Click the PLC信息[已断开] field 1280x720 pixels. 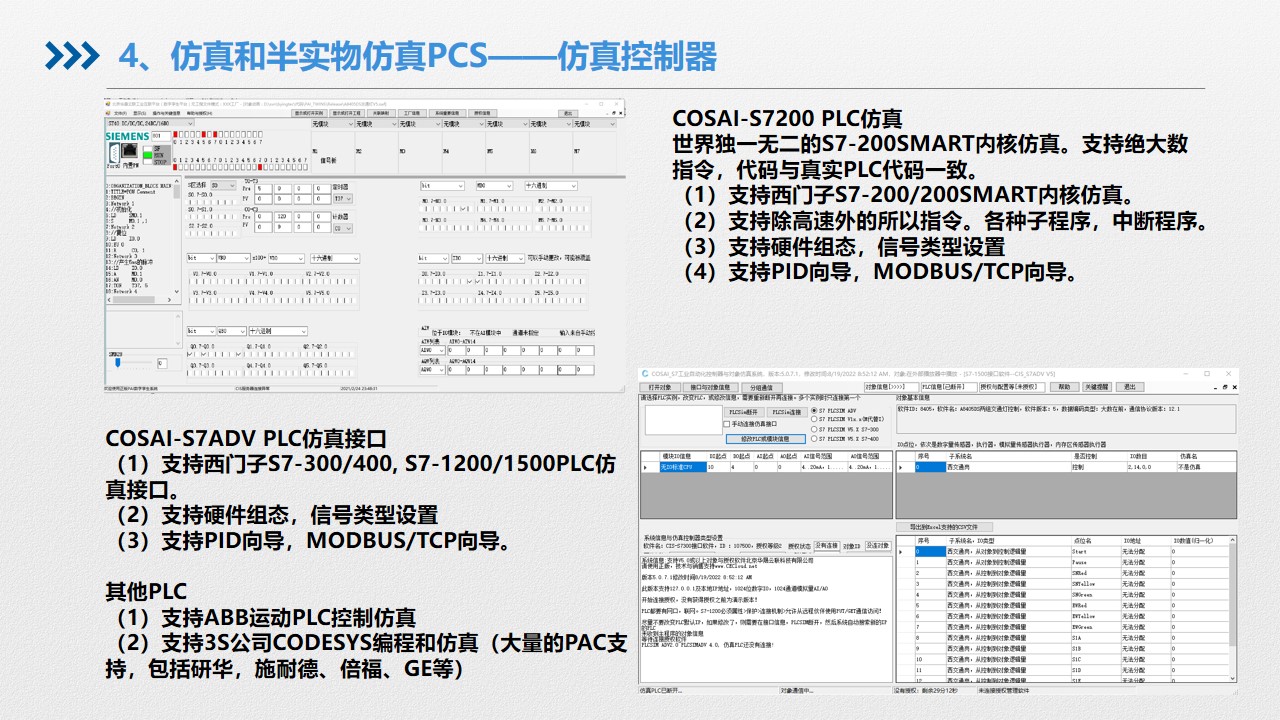coord(949,387)
